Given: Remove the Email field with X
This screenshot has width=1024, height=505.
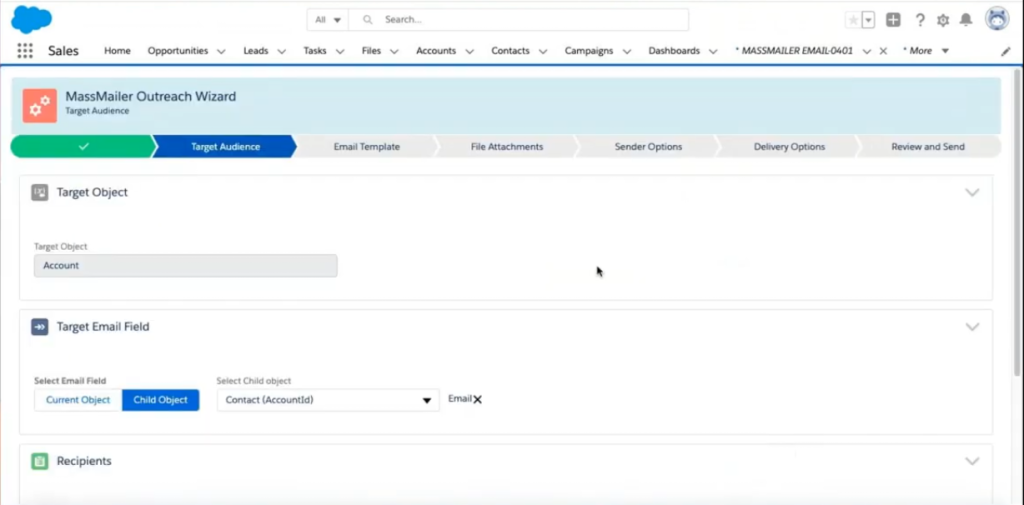Looking at the screenshot, I should click(477, 400).
